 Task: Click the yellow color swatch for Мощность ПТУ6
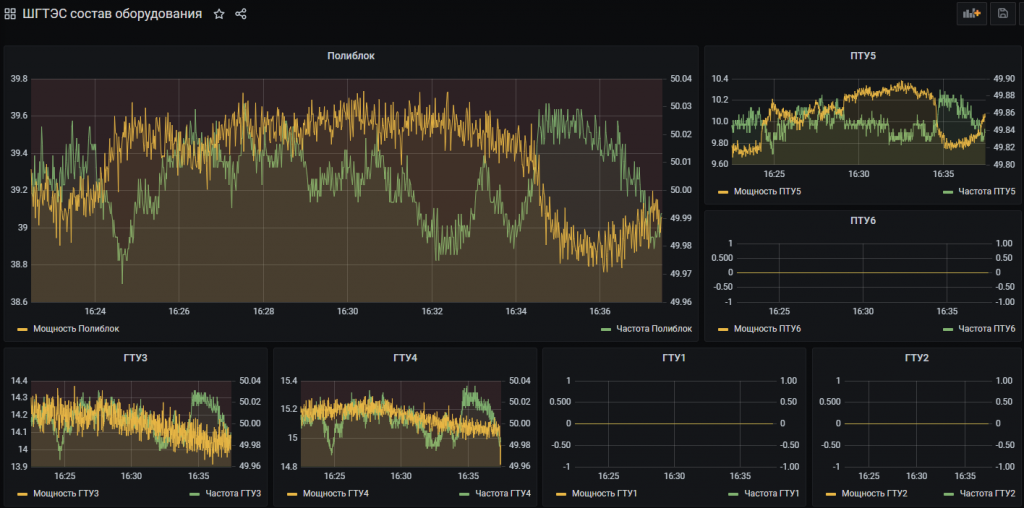[724, 329]
